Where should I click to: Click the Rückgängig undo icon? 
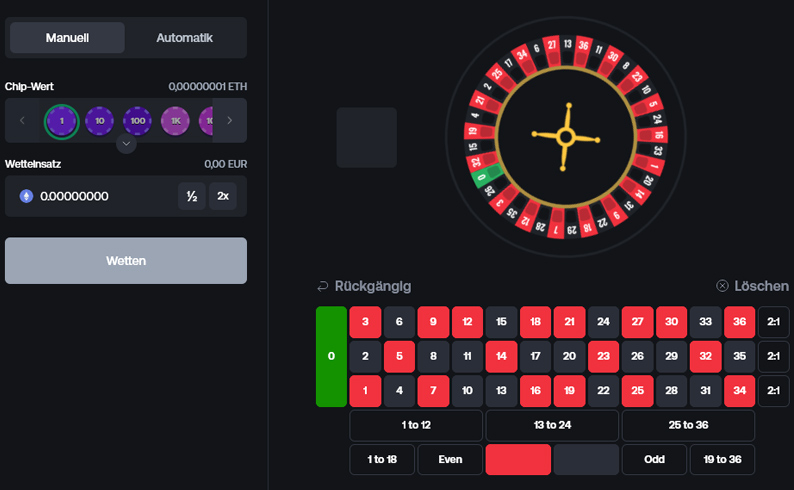(x=323, y=286)
